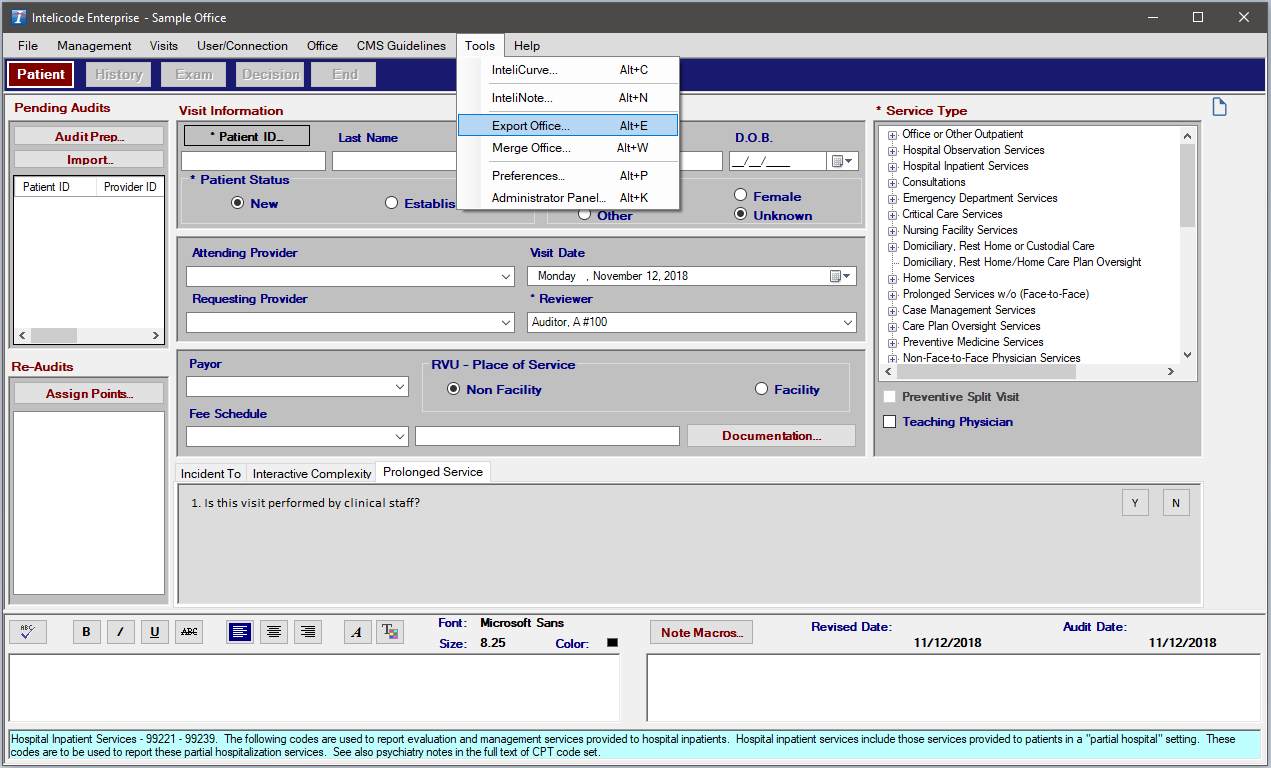Check the Preventive Split Visit checkbox
Image resolution: width=1271 pixels, height=768 pixels.
tap(890, 397)
